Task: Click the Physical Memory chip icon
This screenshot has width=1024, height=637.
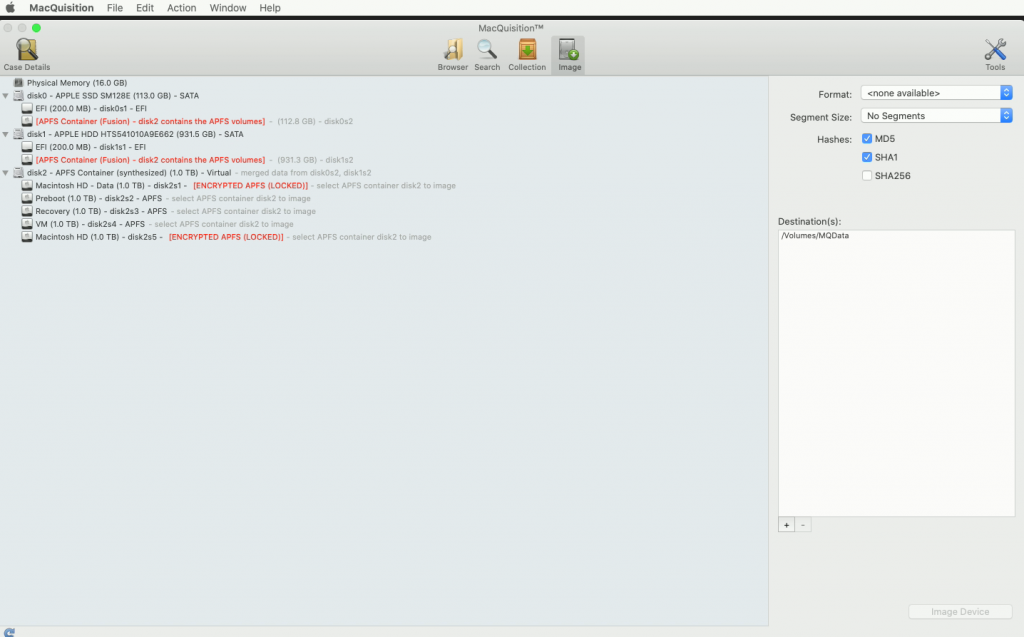Action: pos(18,83)
